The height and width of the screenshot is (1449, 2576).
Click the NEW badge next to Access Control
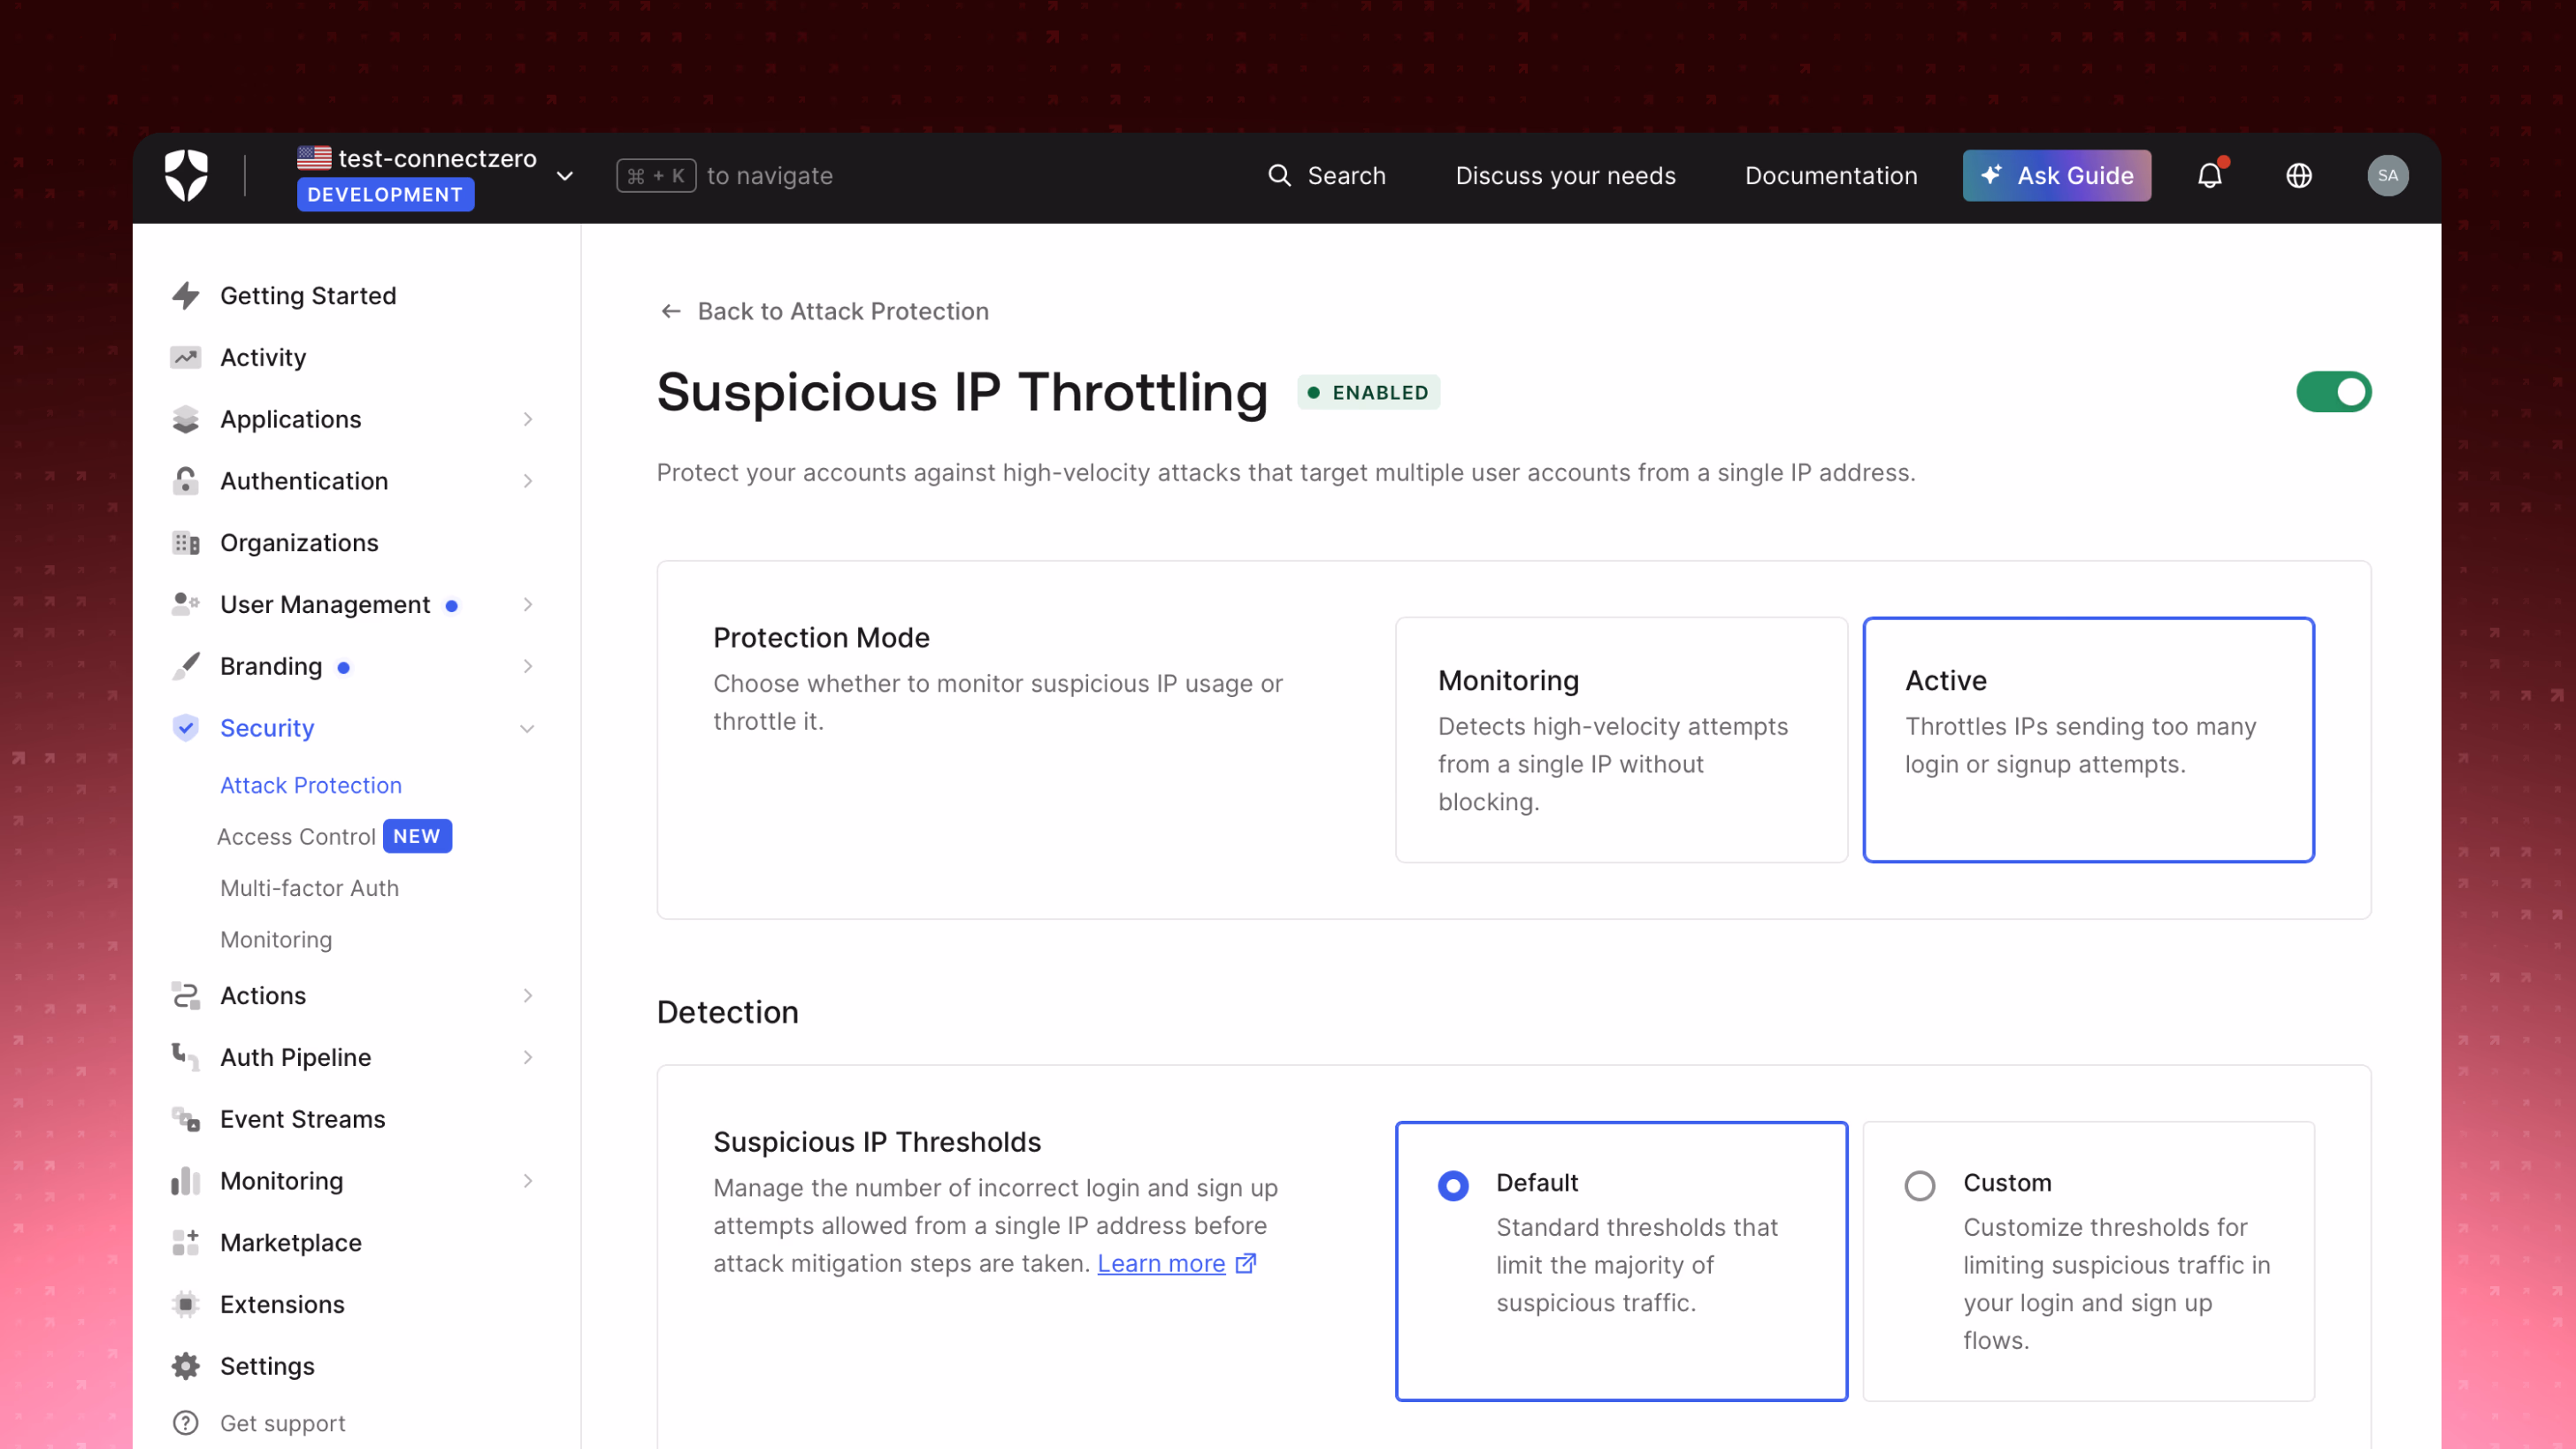click(417, 837)
